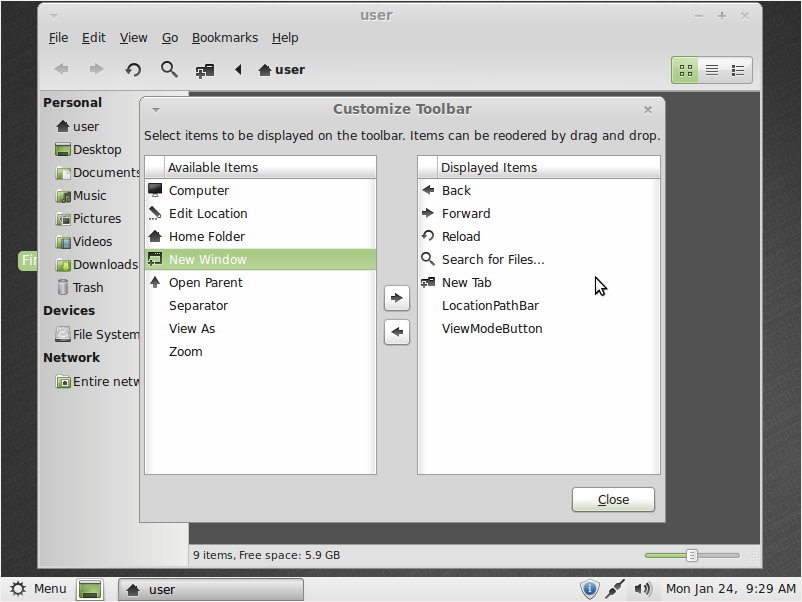802x602 pixels.
Task: Click the volume speaker tray icon
Action: (x=642, y=589)
